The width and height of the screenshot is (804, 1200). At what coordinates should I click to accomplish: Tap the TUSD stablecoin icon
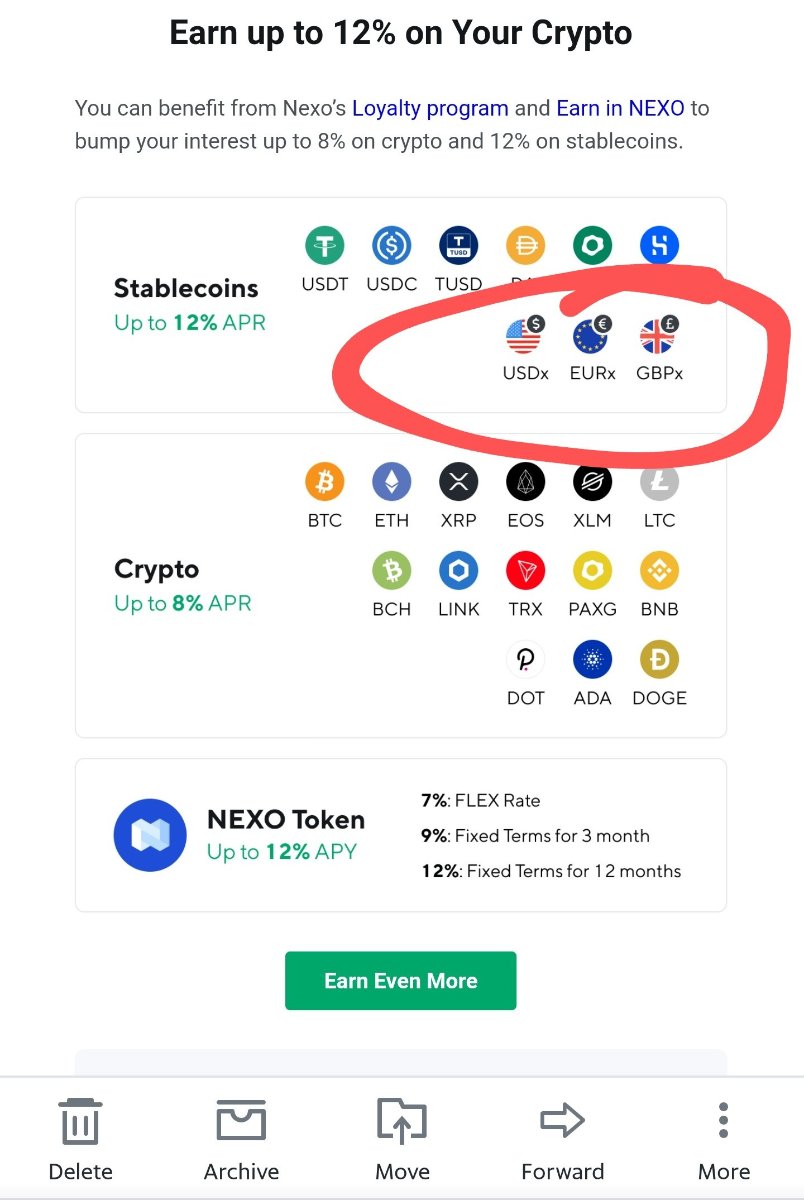458,245
